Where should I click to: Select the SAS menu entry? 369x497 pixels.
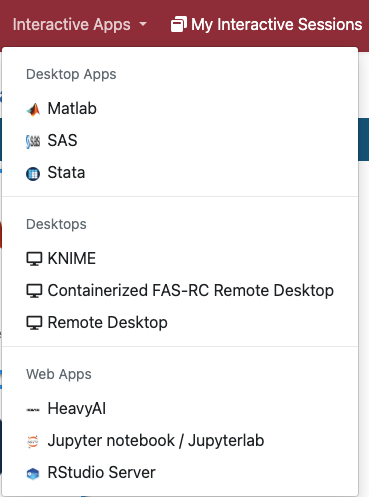pyautogui.click(x=180, y=141)
